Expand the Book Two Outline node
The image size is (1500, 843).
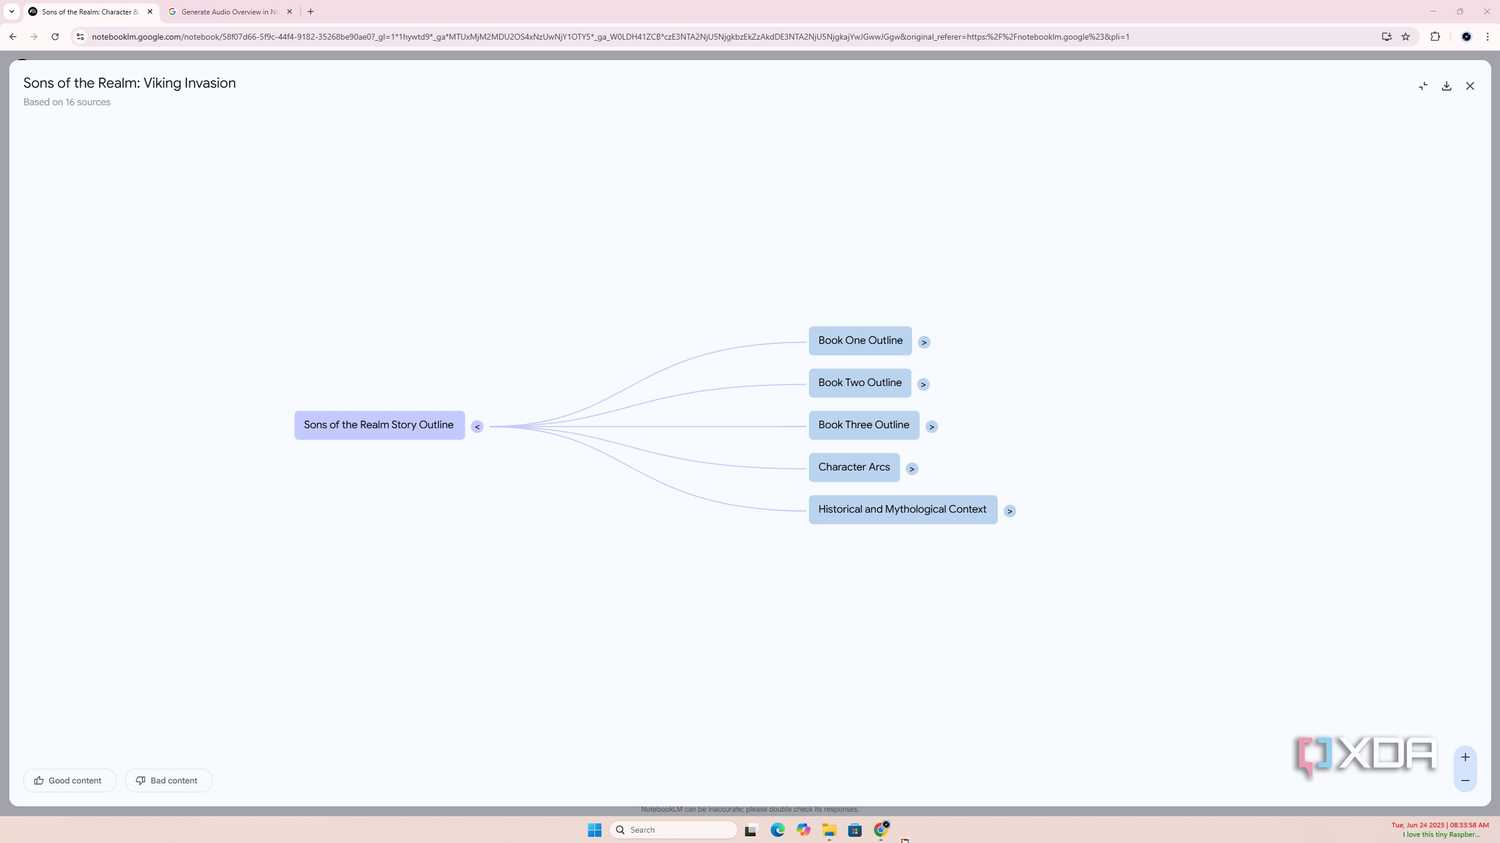click(923, 384)
